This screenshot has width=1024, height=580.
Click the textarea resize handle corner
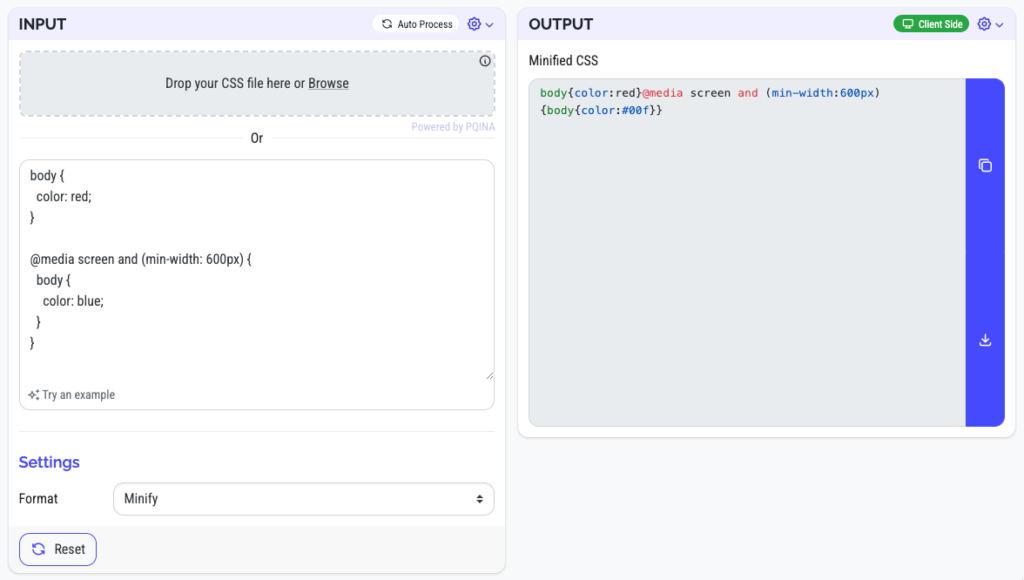pyautogui.click(x=490, y=375)
